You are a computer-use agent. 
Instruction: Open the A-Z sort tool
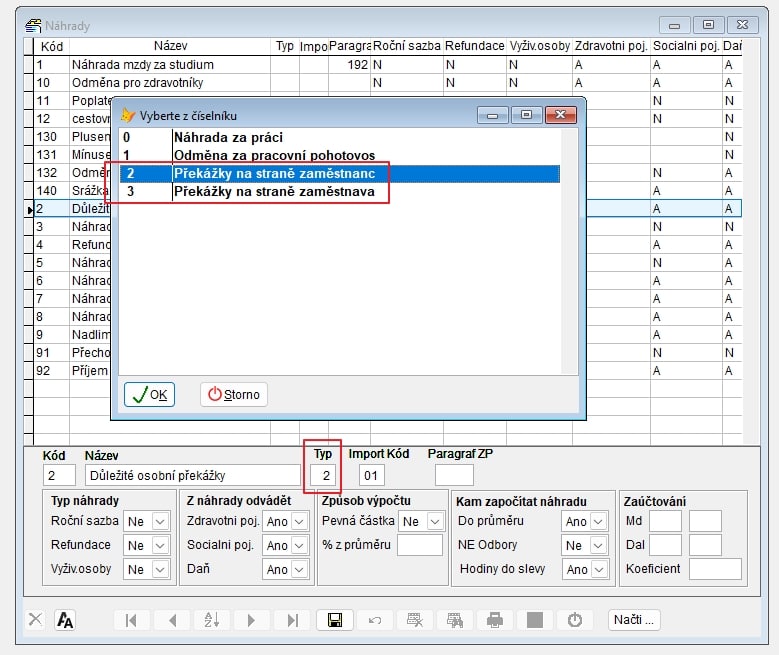[212, 620]
